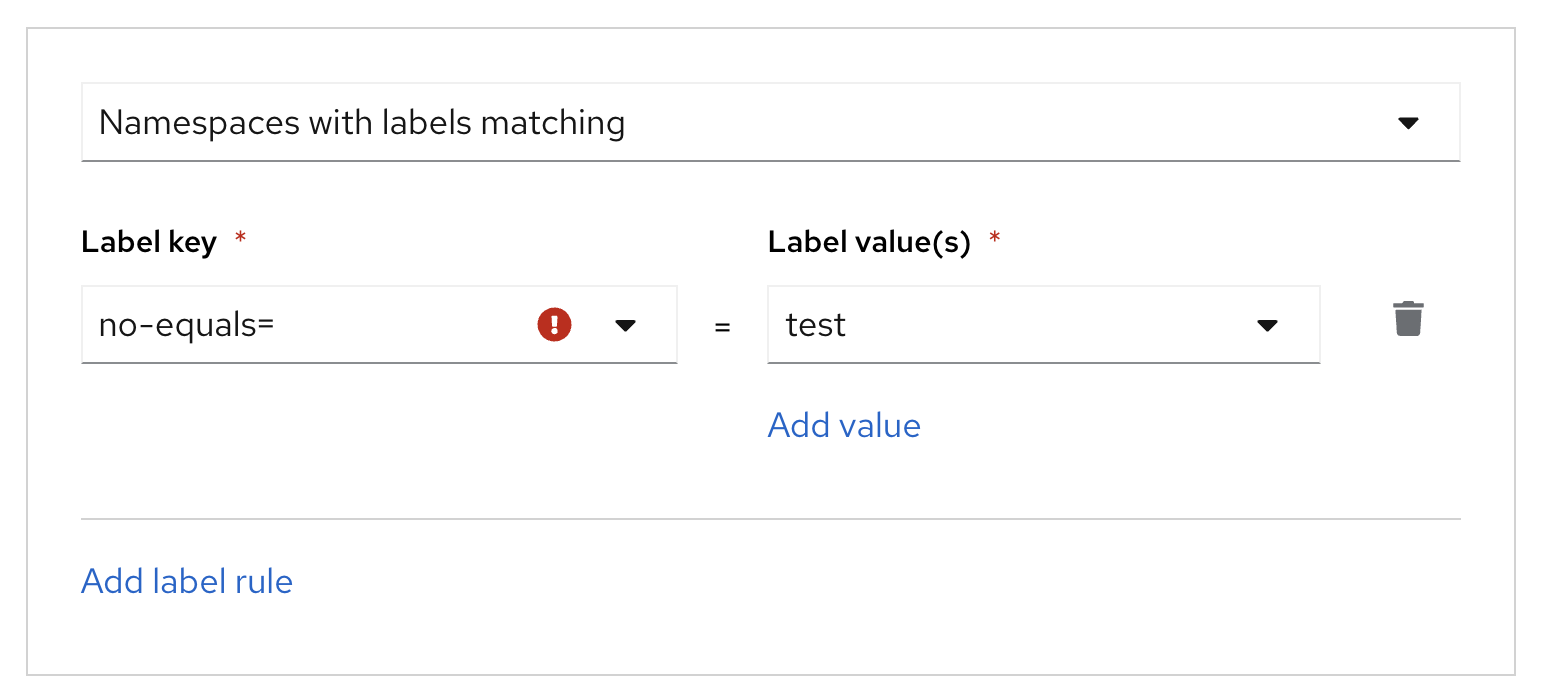Focus the "test" label value text
1544x696 pixels.
pos(816,325)
